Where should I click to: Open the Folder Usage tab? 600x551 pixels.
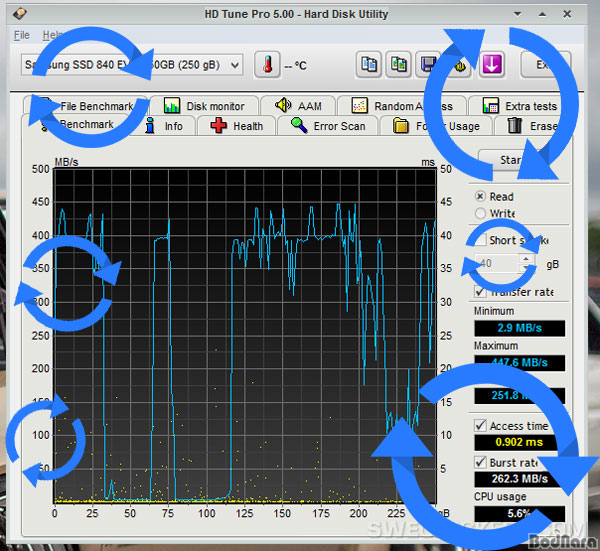[436, 126]
